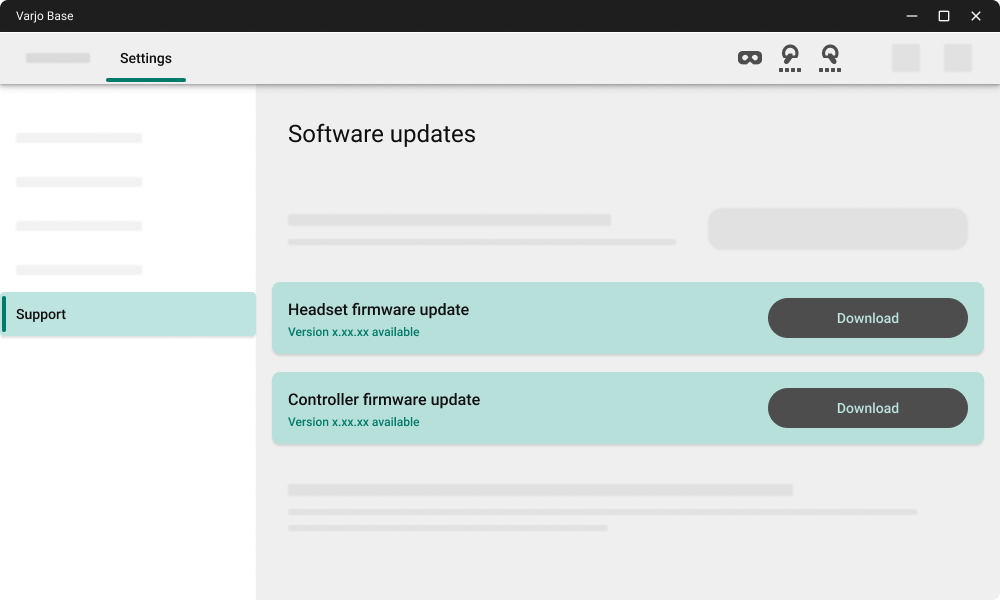This screenshot has height=600, width=1000.
Task: Download the headset firmware update
Action: (867, 318)
